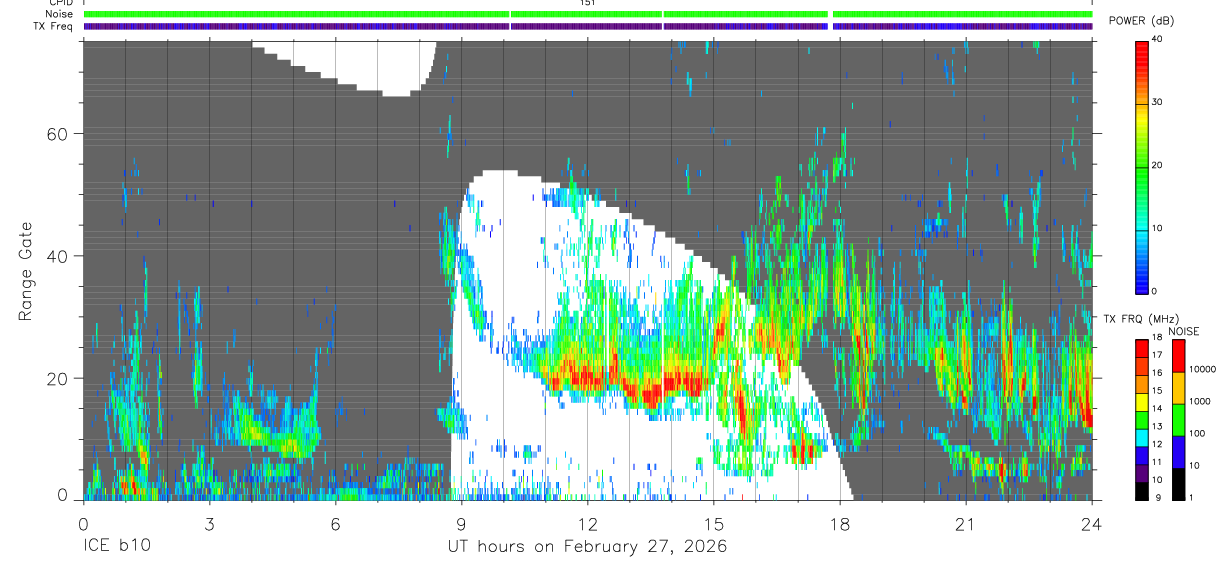1228x567 pixels.
Task: Select the 14 tick on TX FRQ legend
Action: (x=1159, y=409)
